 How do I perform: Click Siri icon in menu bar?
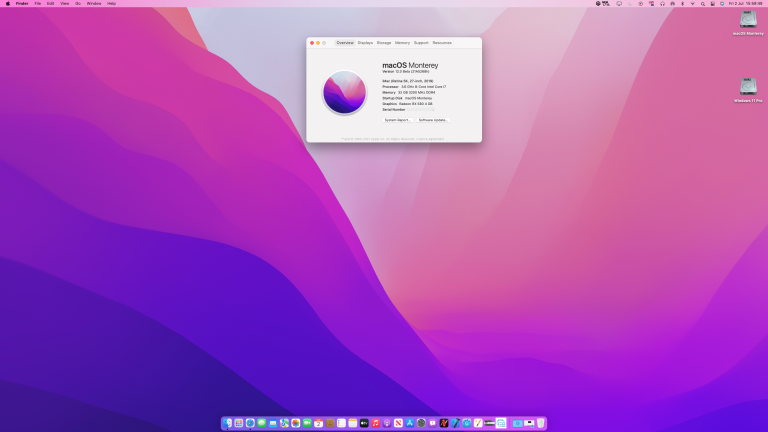pyautogui.click(x=722, y=3)
